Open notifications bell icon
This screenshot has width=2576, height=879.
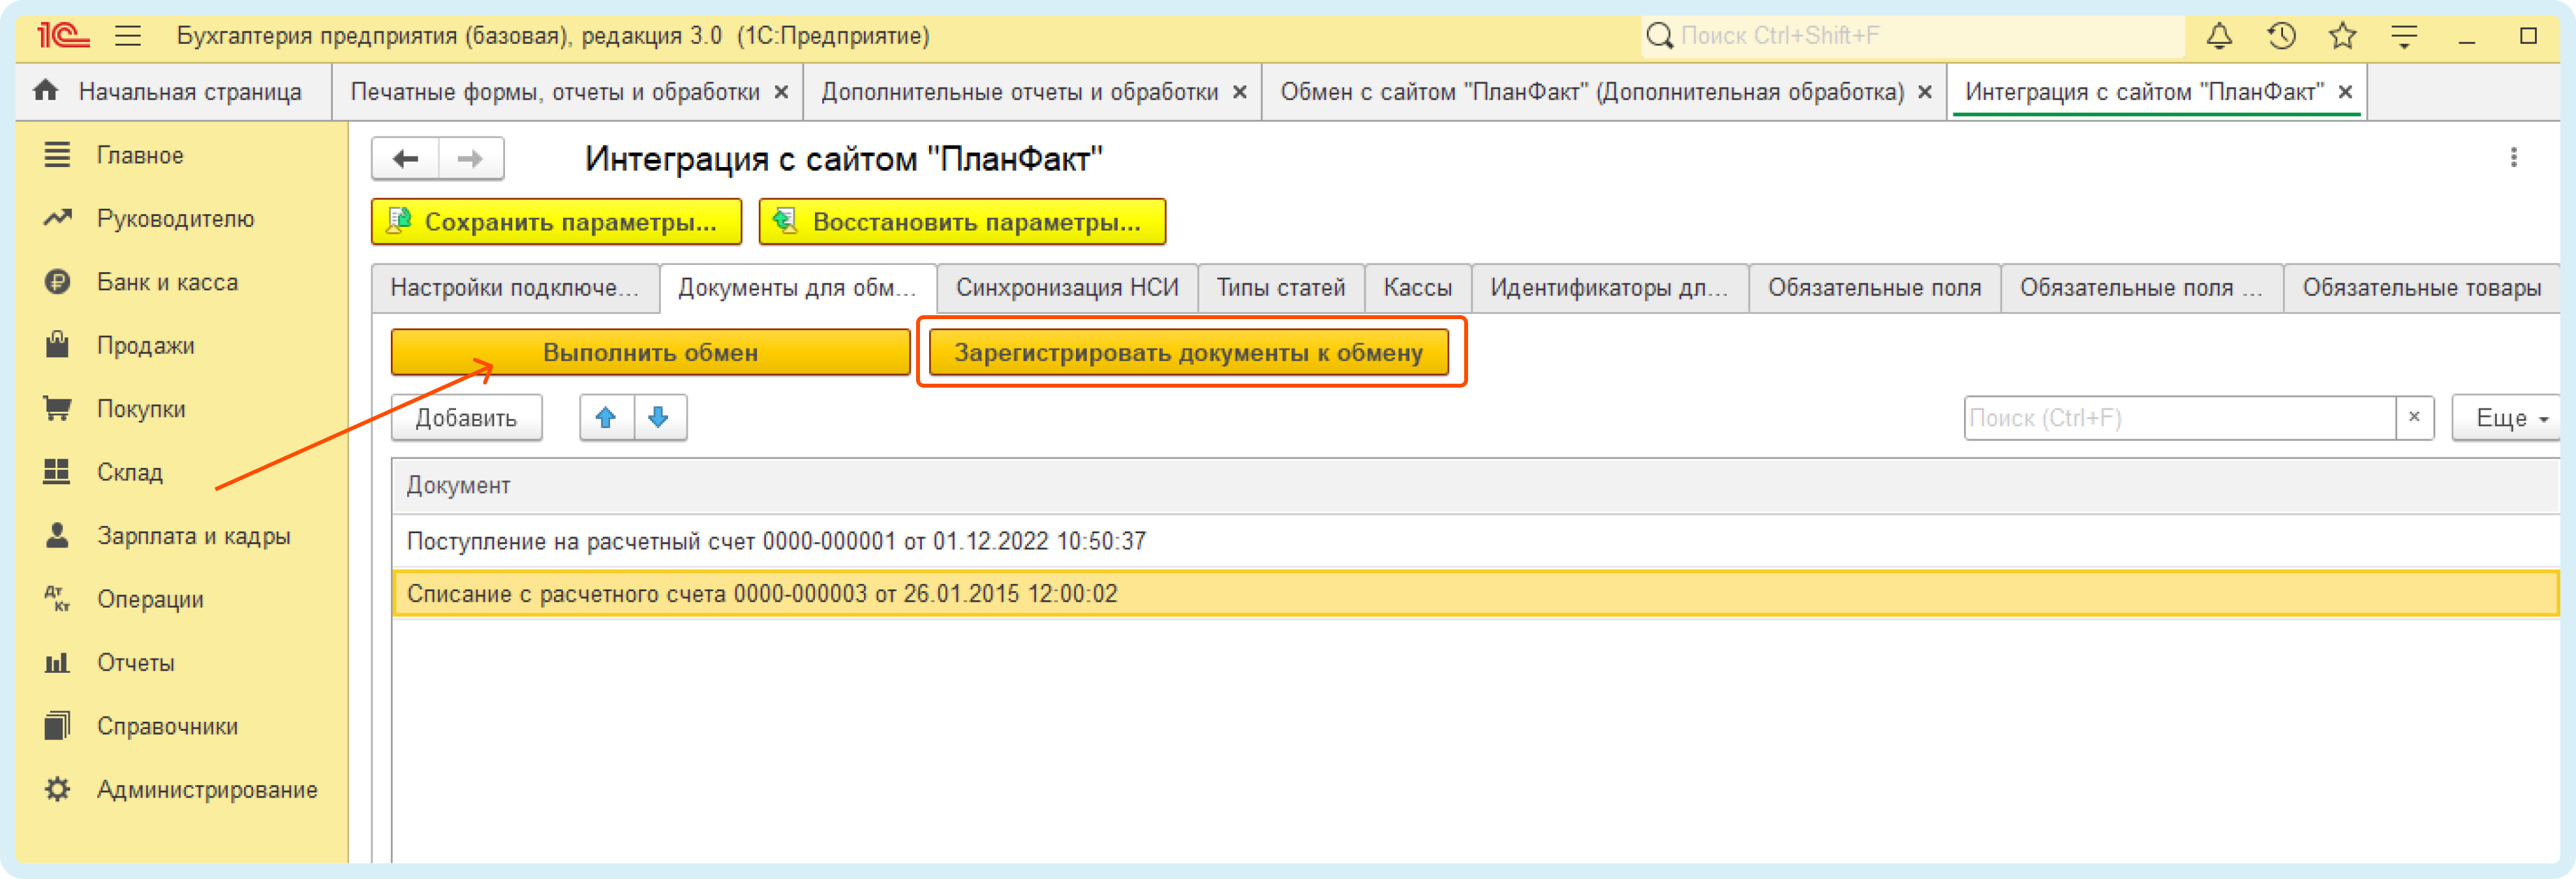click(x=2219, y=37)
